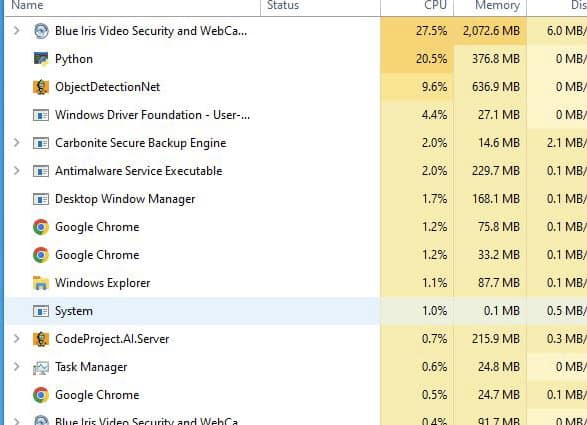Click the Name column header
587x425 pixels.
[133, 6]
